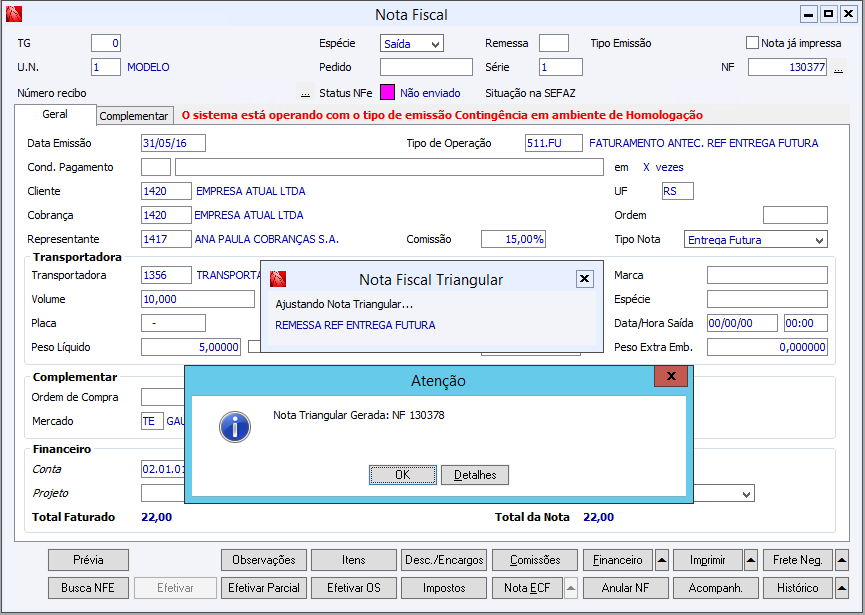Open the Tipo Nota dropdown showing Entrega Futura

click(x=755, y=239)
